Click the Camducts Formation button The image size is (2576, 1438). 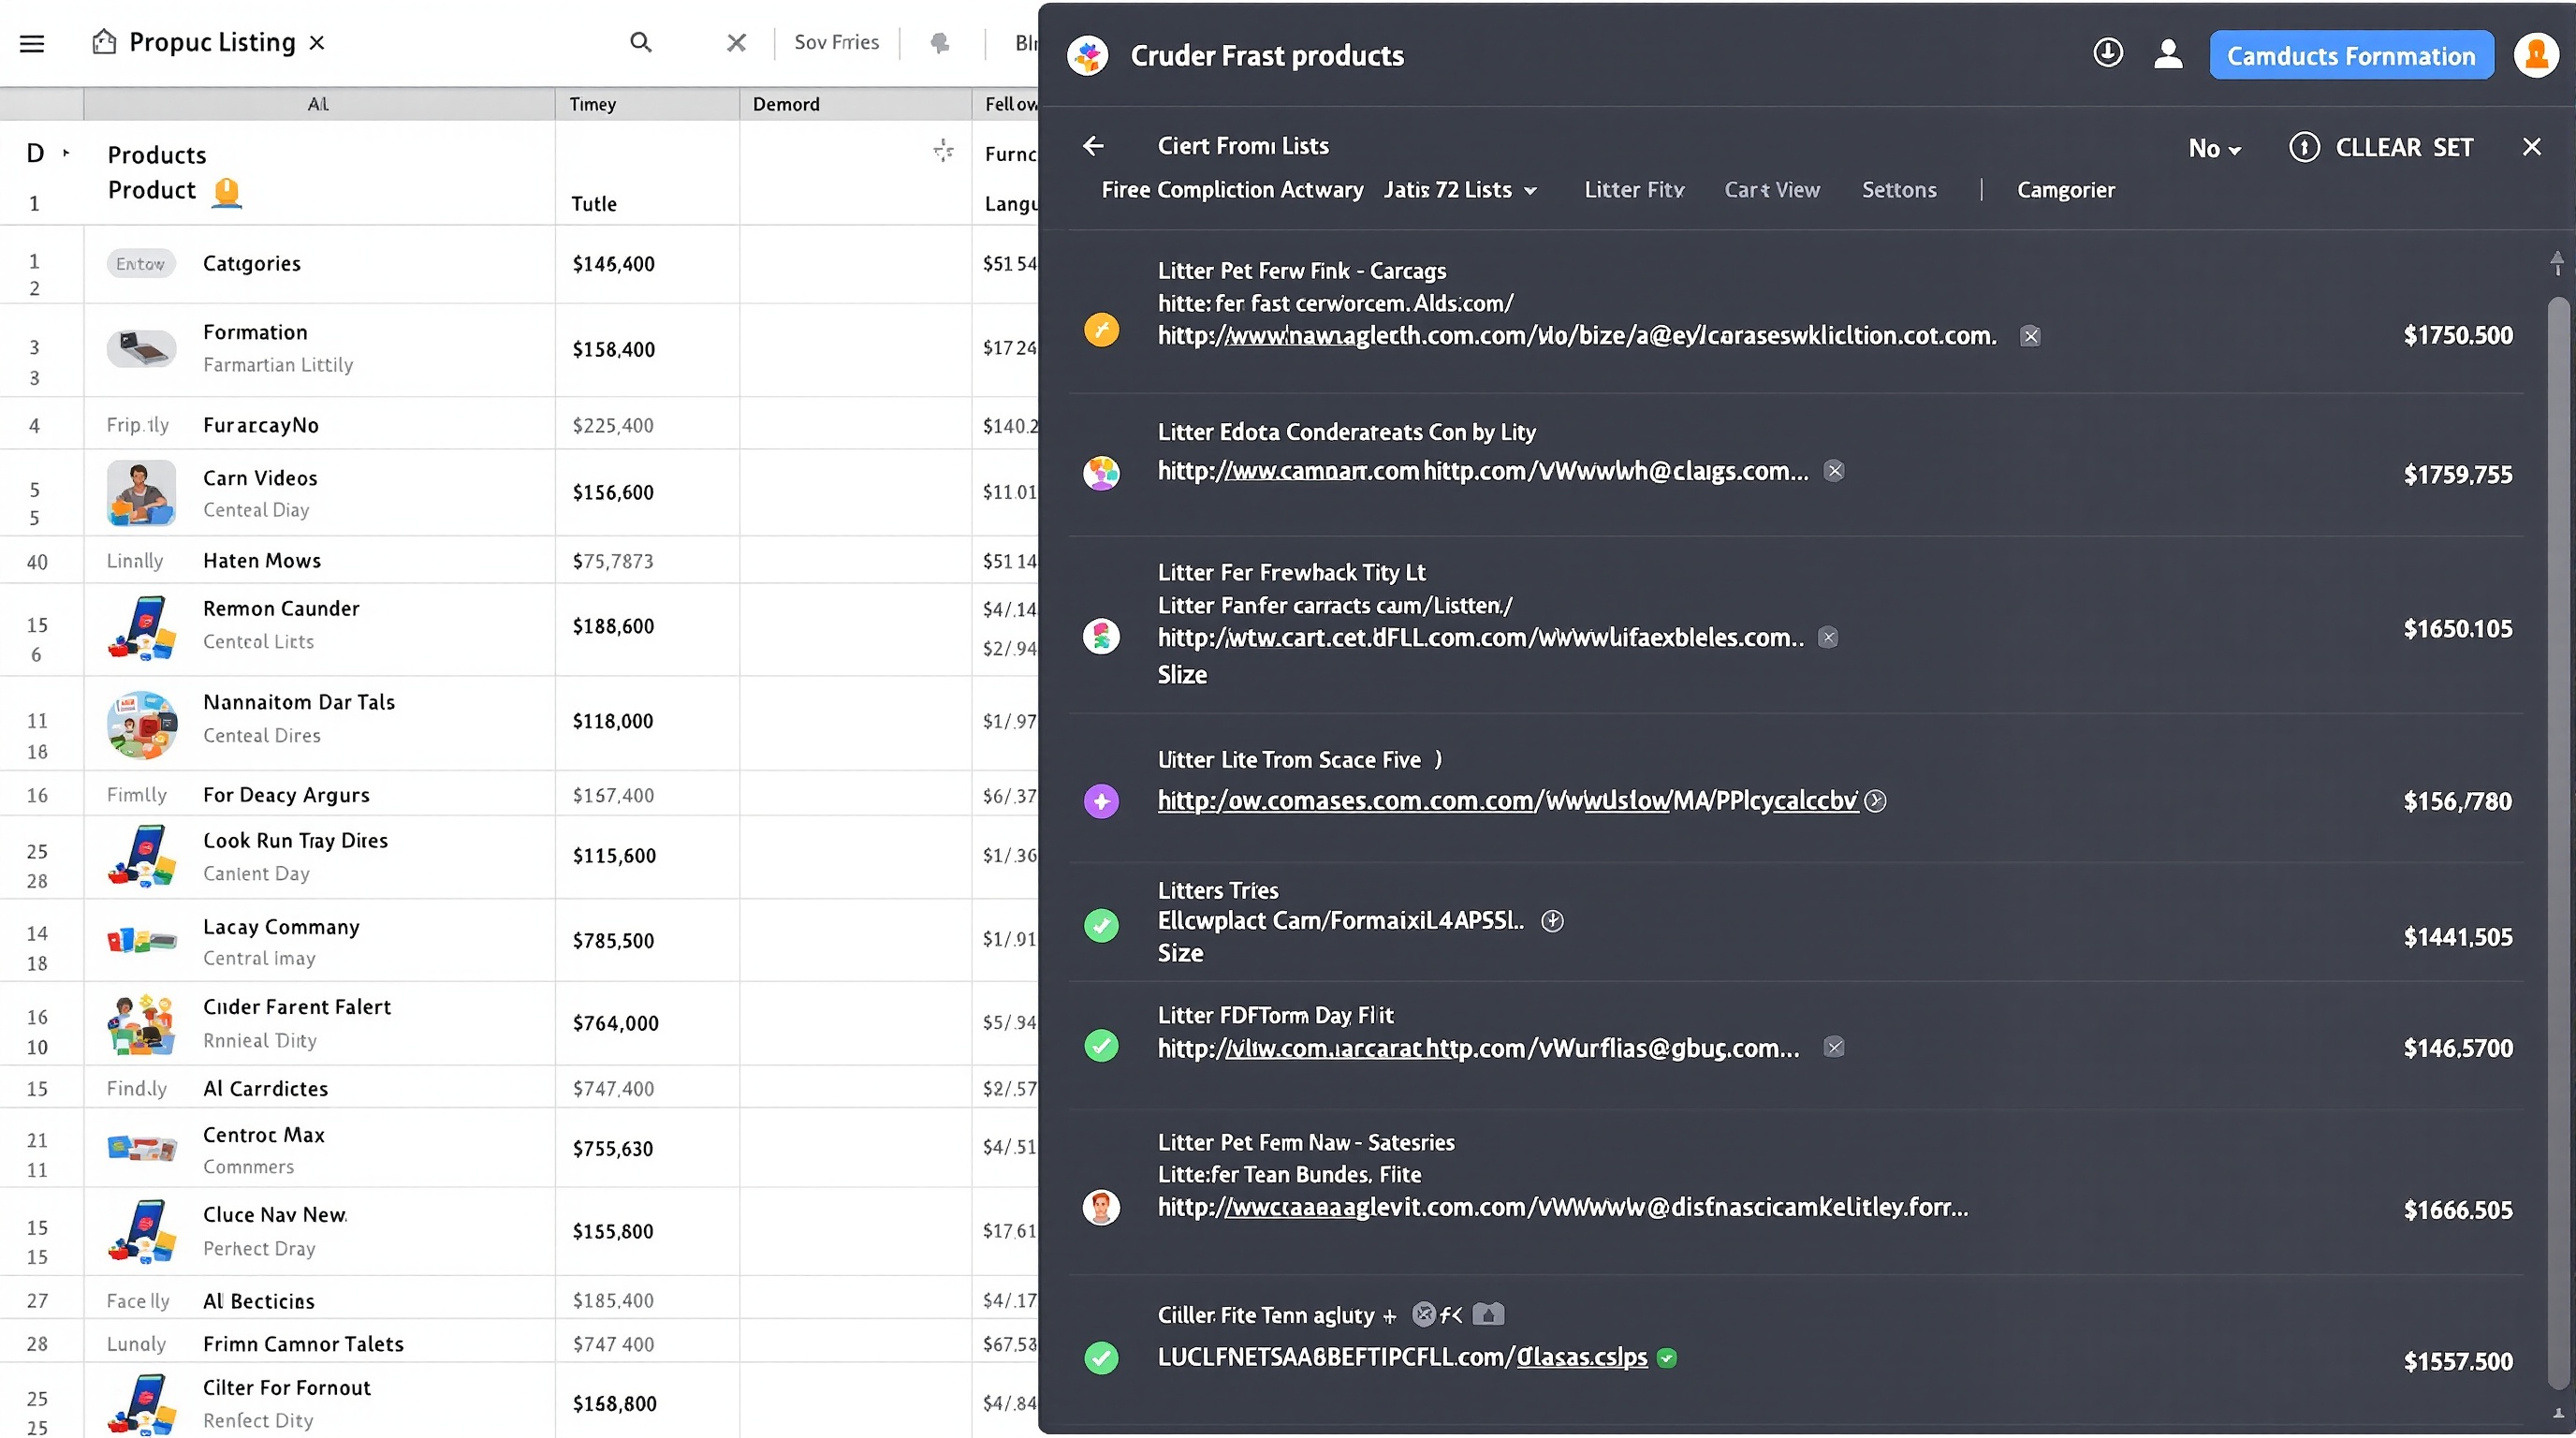point(2350,56)
